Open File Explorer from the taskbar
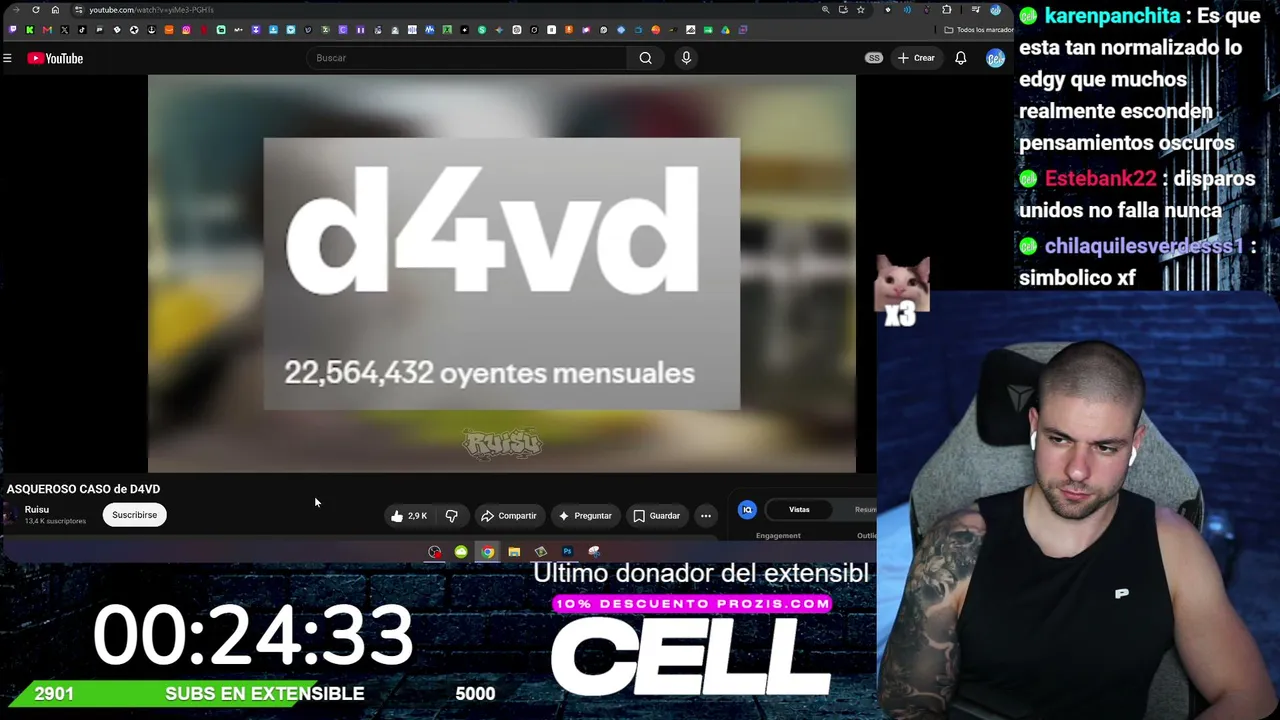This screenshot has height=720, width=1280. tap(514, 552)
